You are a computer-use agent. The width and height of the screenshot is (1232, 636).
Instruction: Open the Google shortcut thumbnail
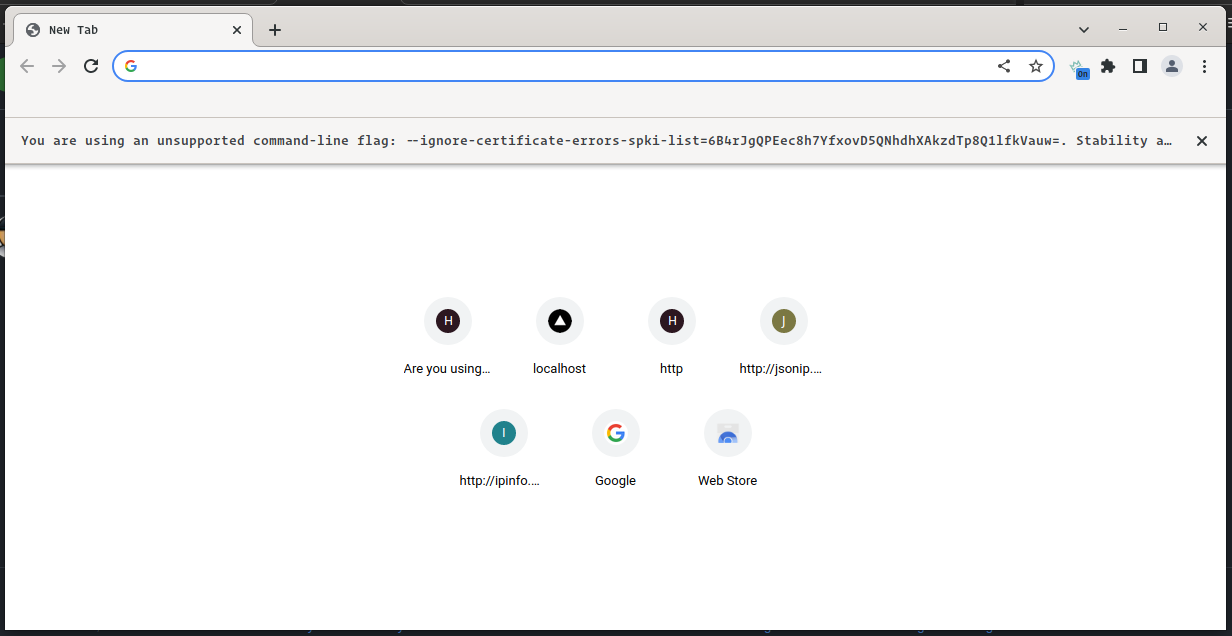tap(615, 433)
